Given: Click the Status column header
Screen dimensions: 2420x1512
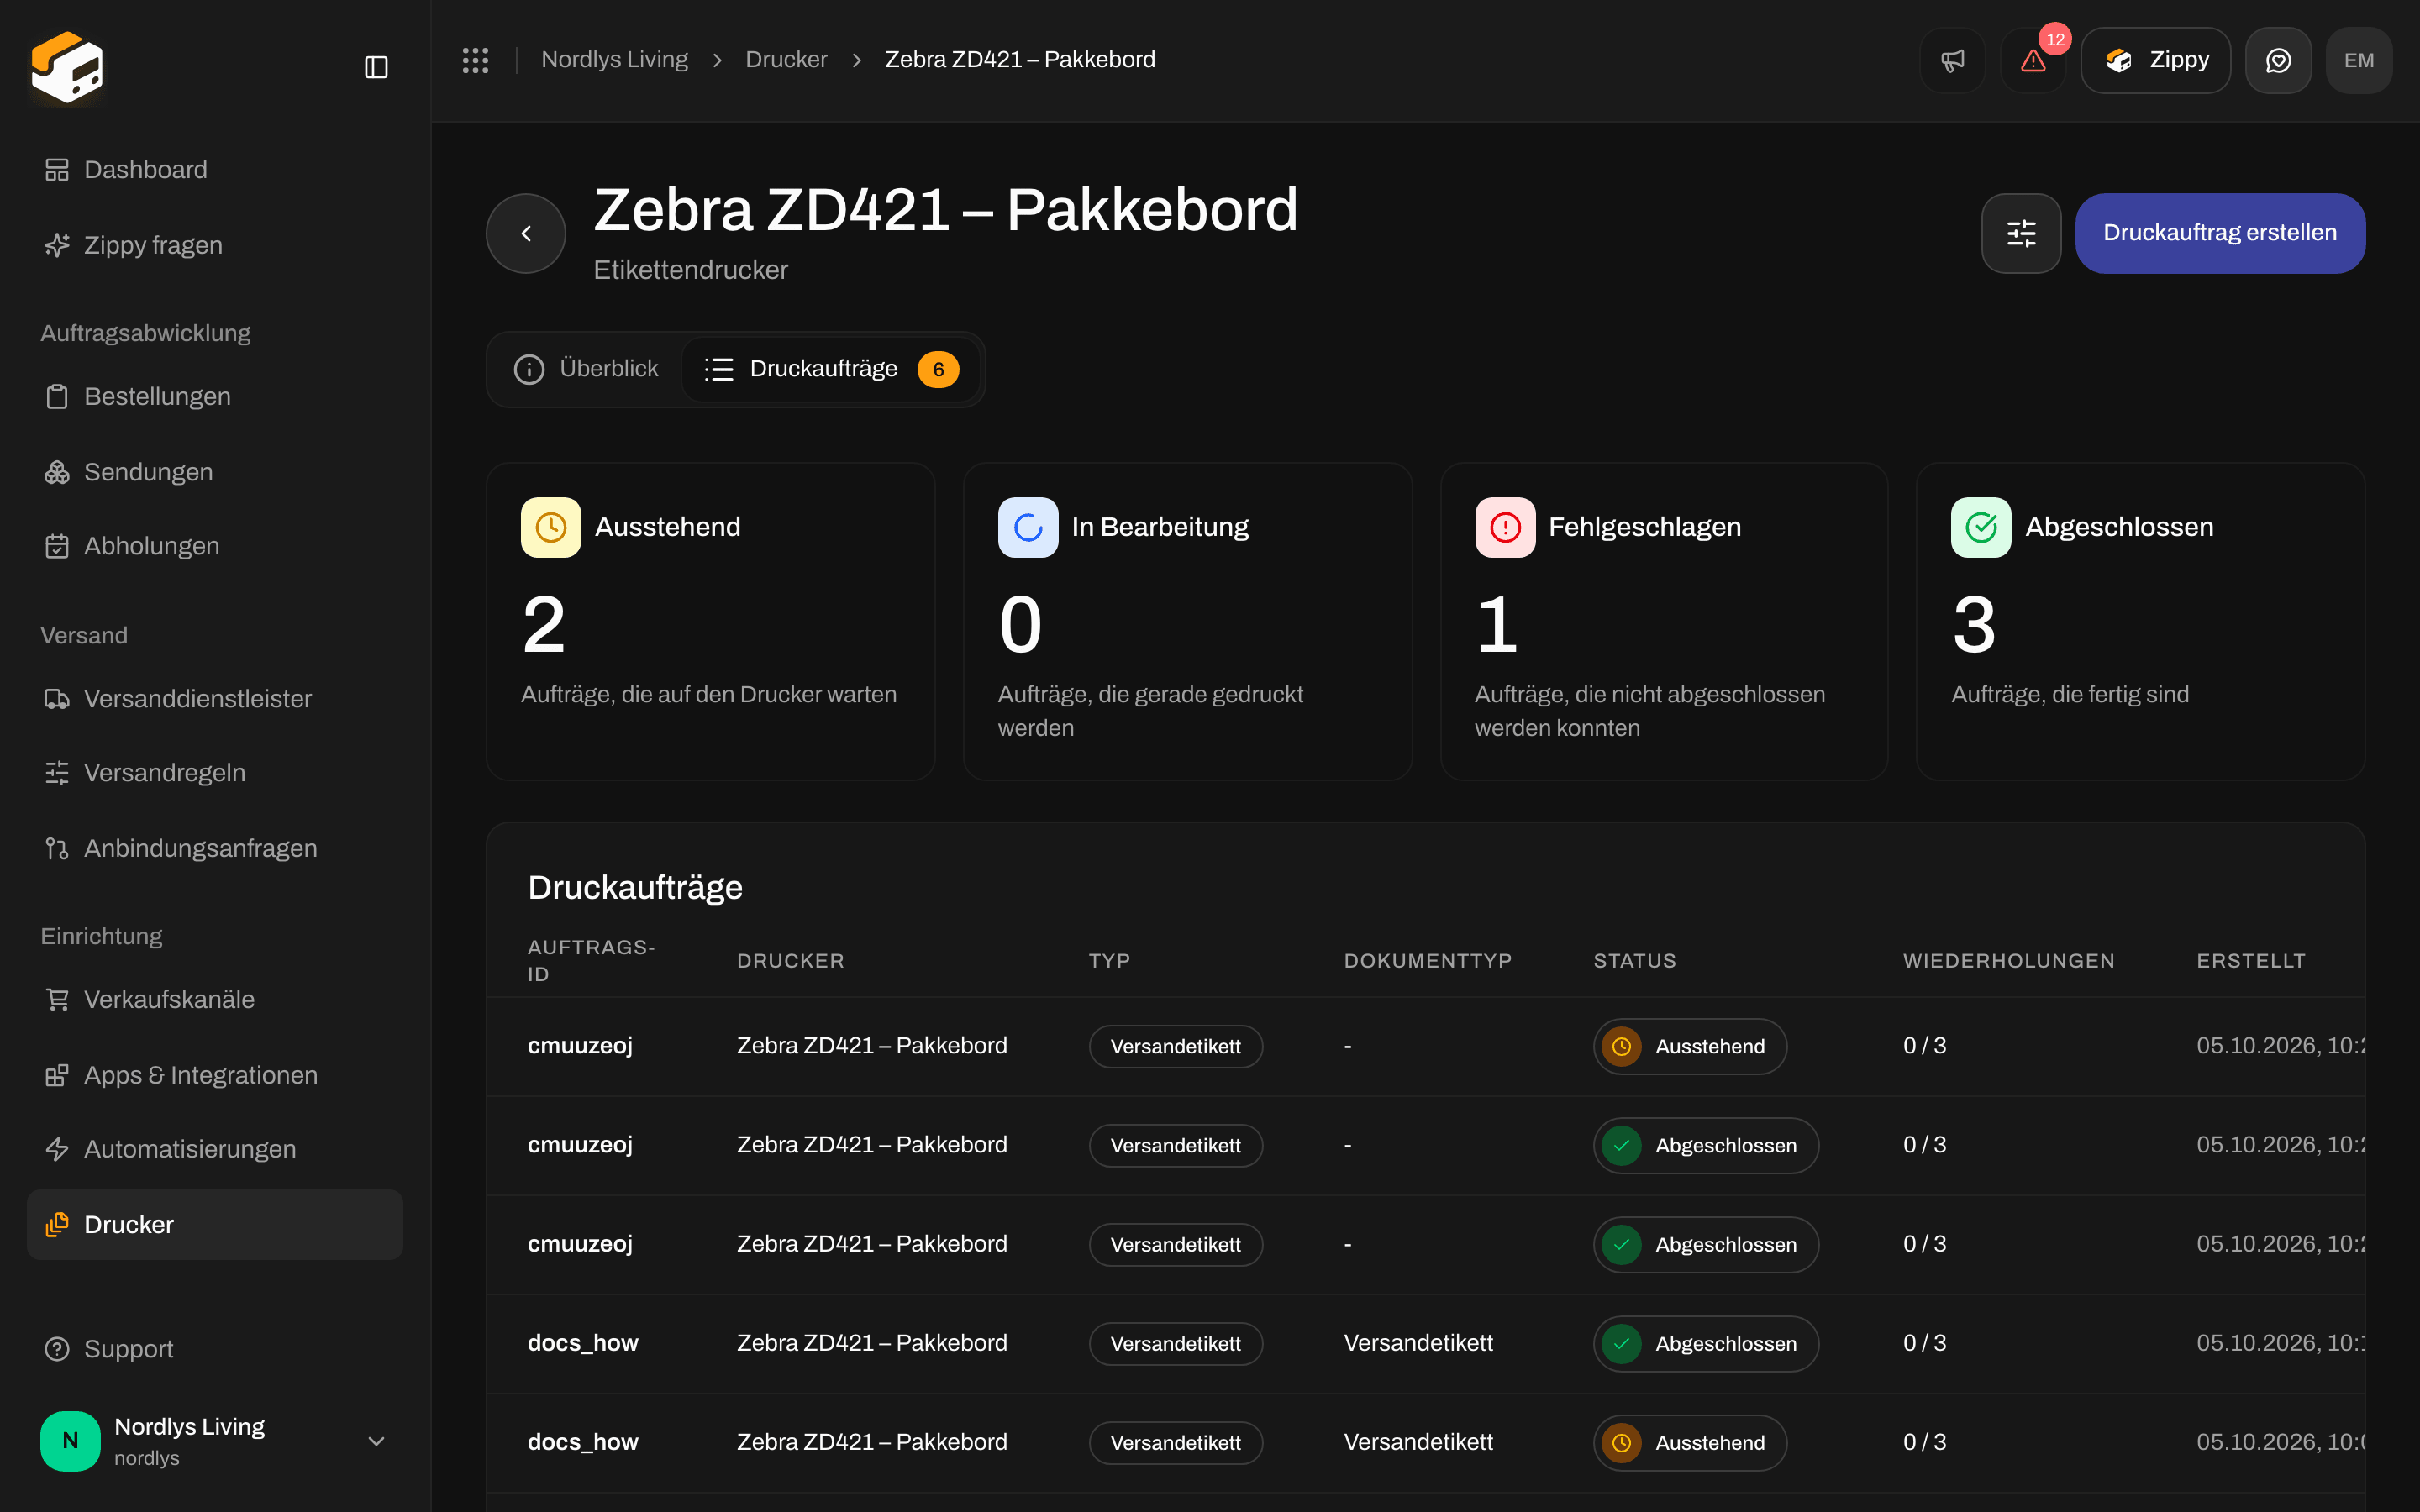Looking at the screenshot, I should pos(1634,961).
